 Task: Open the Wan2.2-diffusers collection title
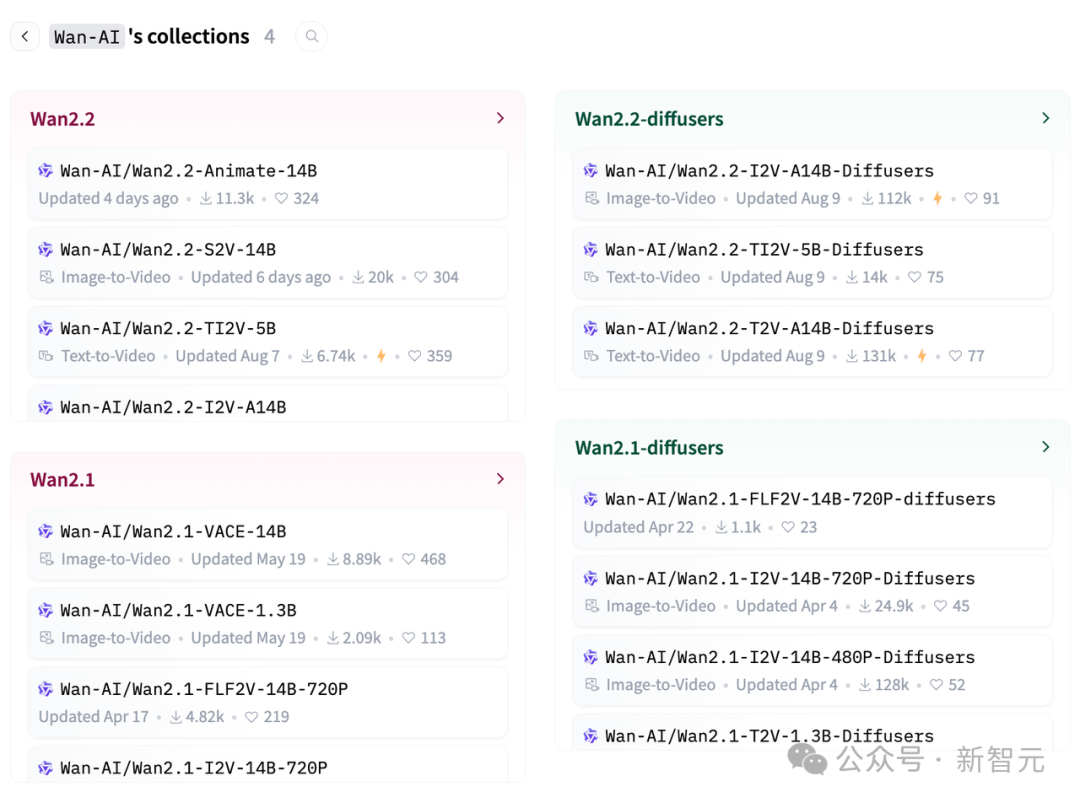pos(649,119)
